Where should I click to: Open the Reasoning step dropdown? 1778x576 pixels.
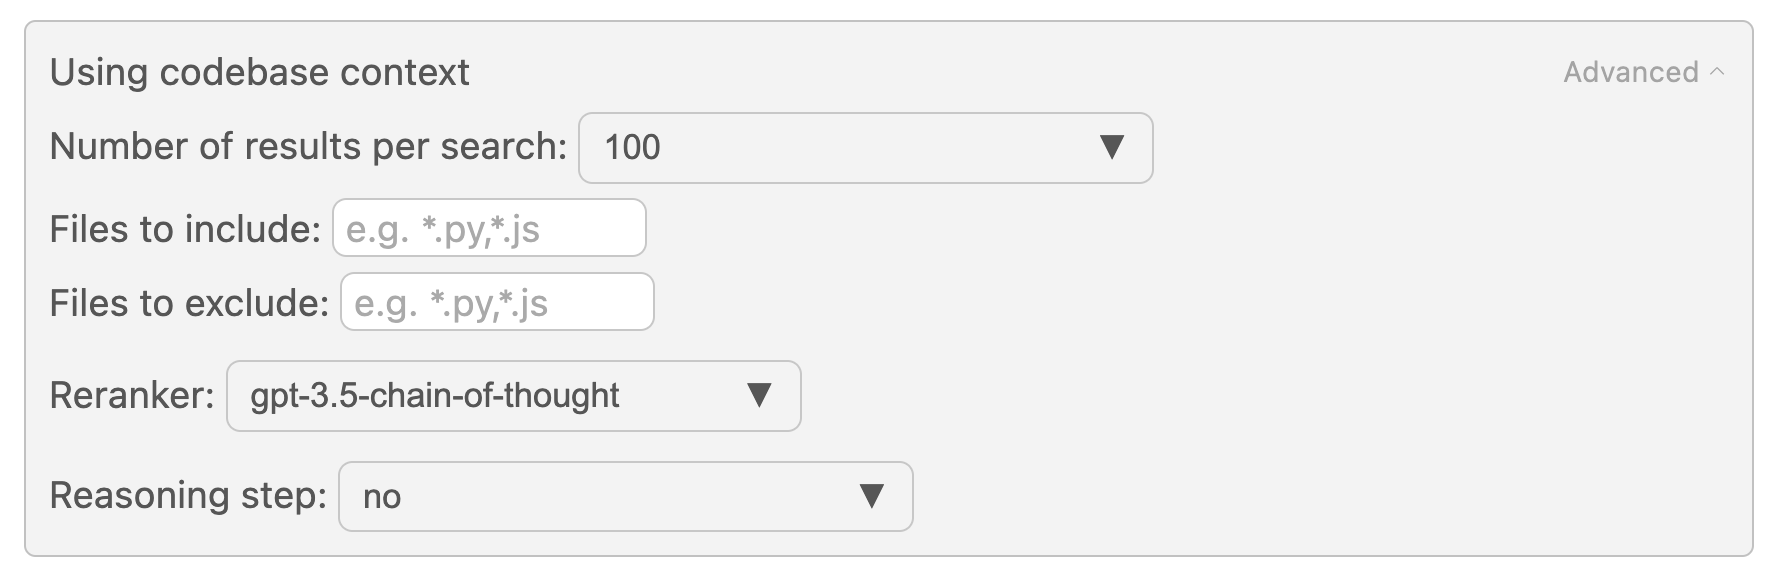click(x=625, y=496)
